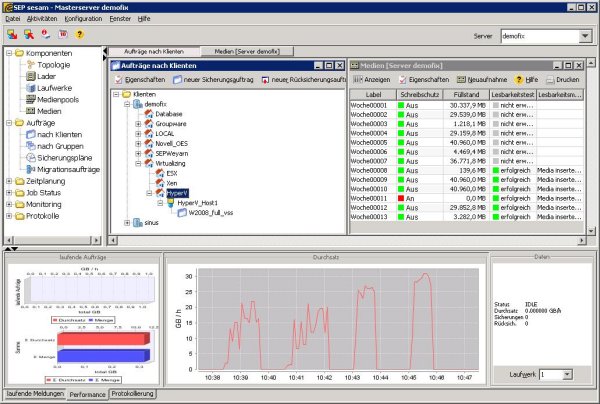Open the Laufwerk dropdown
The height and width of the screenshot is (404, 600).
[x=567, y=374]
